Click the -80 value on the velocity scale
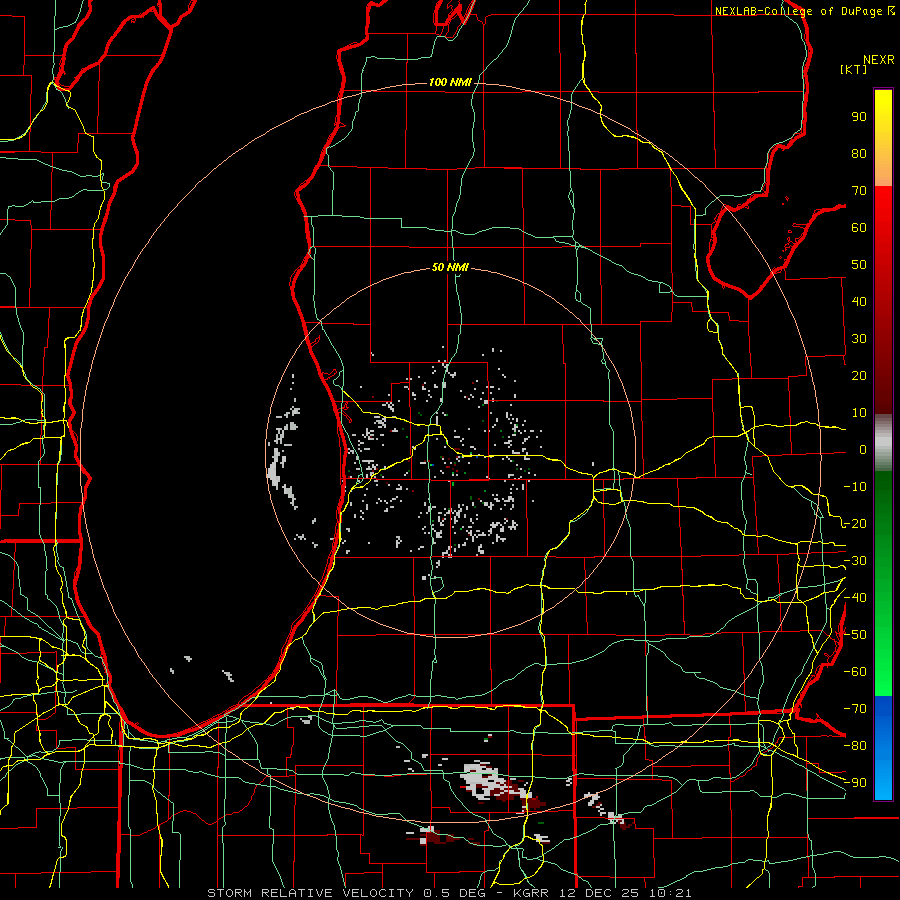Image resolution: width=900 pixels, height=900 pixels. coord(855,746)
